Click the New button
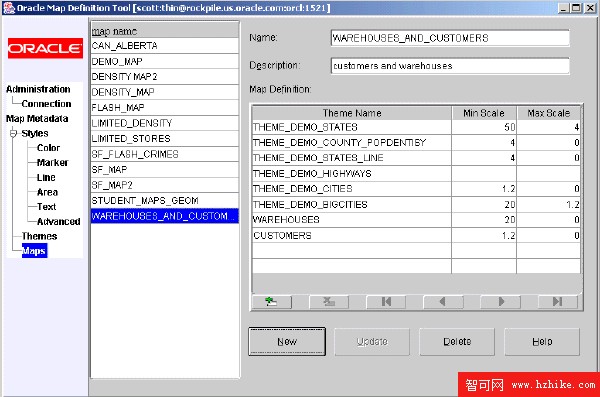This screenshot has height=397, width=600. coord(287,341)
